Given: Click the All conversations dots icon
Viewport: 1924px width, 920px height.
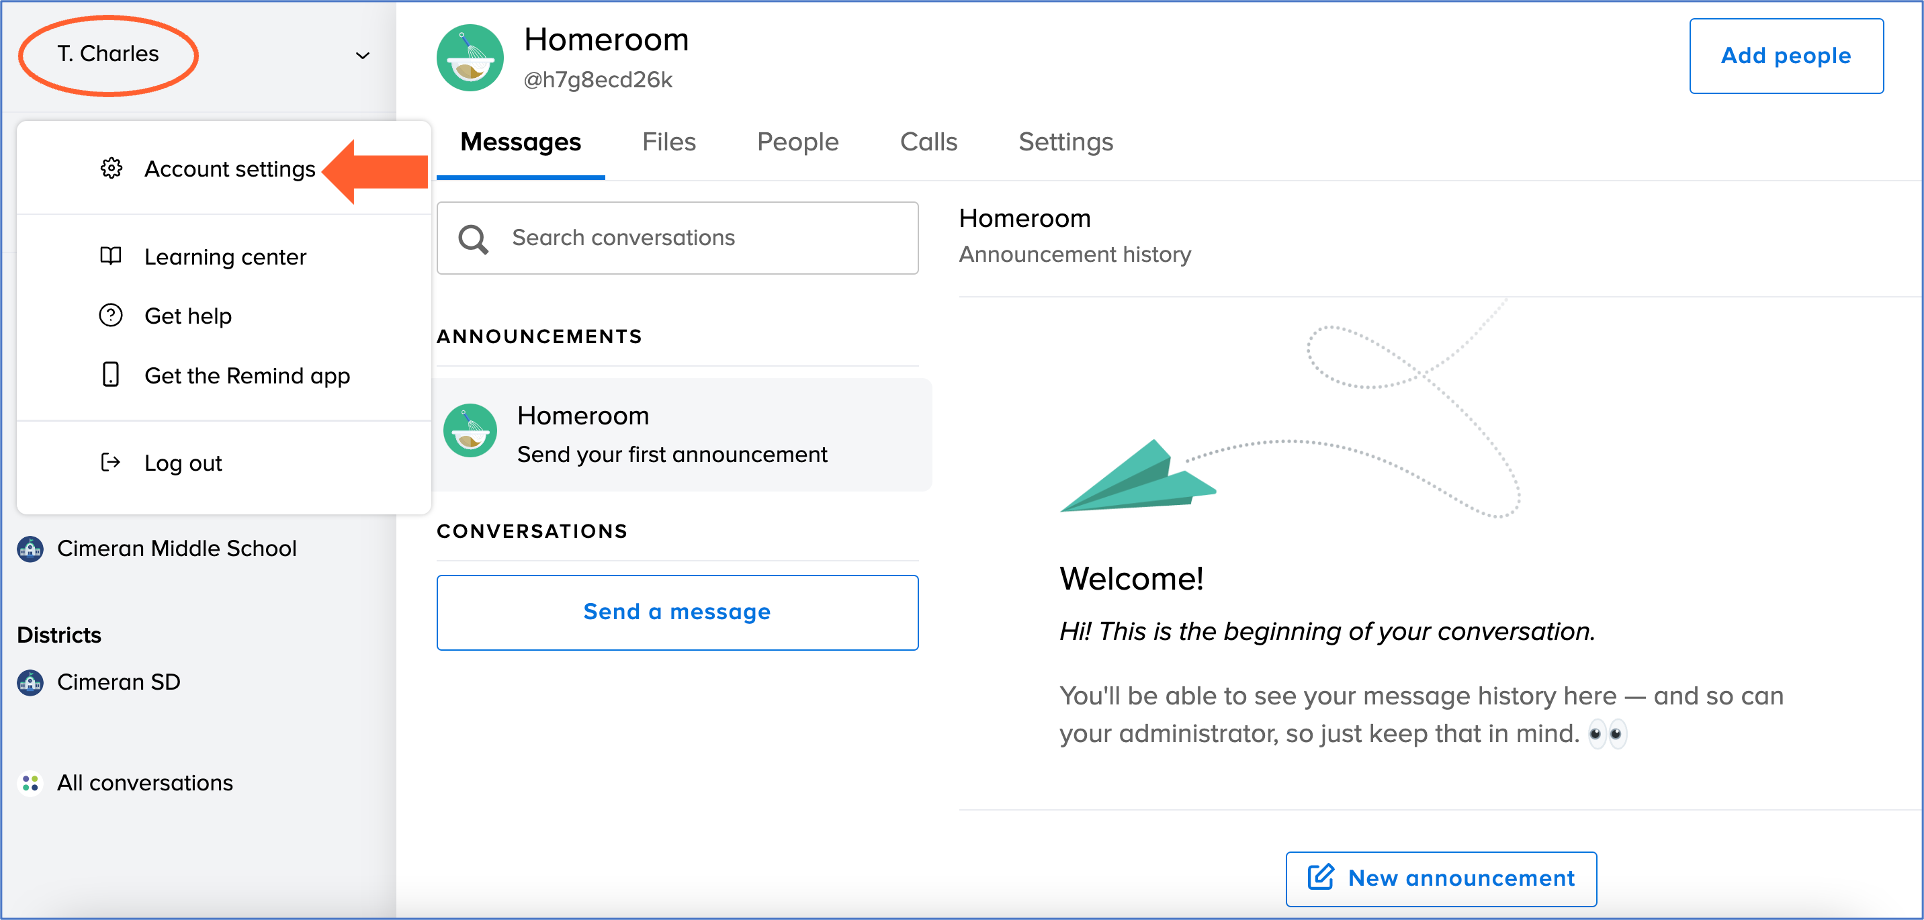Looking at the screenshot, I should (x=31, y=783).
